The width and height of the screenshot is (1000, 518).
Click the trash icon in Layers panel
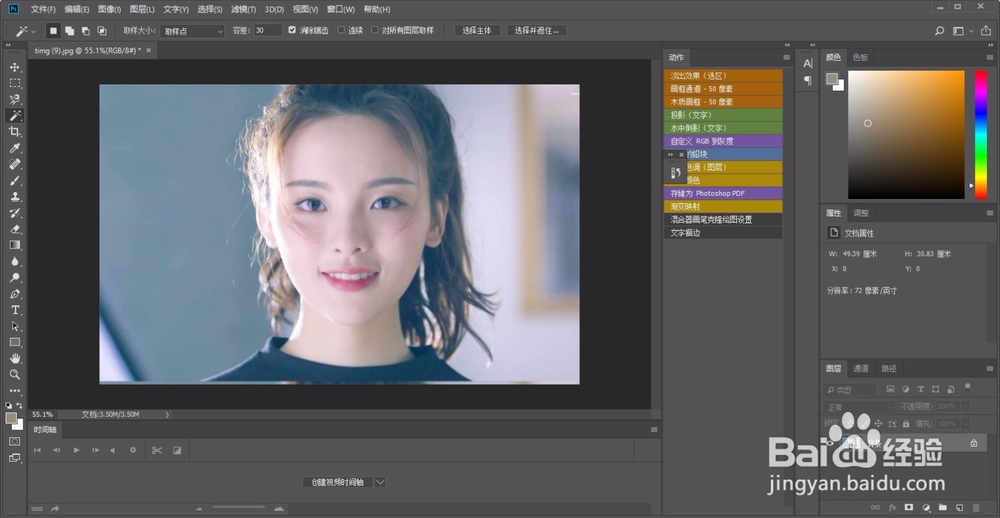click(x=976, y=508)
